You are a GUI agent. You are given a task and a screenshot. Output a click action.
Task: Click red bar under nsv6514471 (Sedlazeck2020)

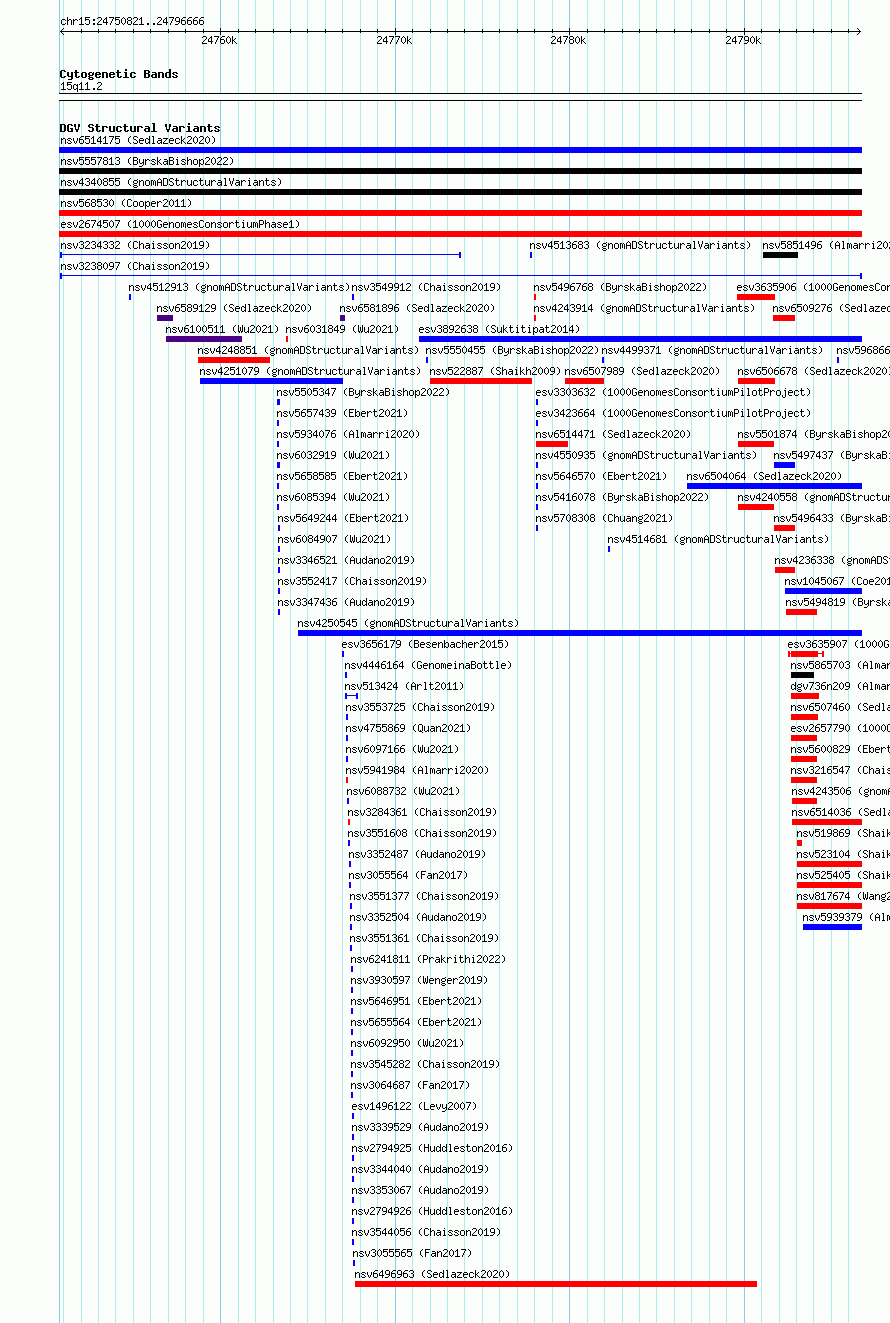click(552, 444)
